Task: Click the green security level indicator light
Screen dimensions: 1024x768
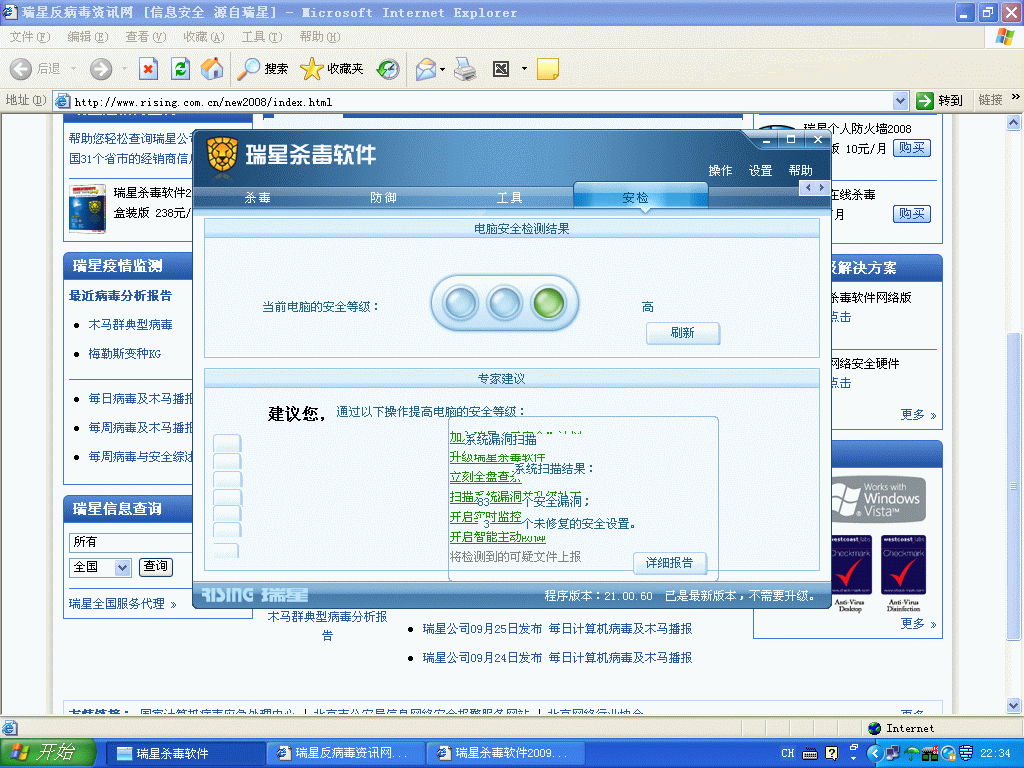Action: click(549, 302)
